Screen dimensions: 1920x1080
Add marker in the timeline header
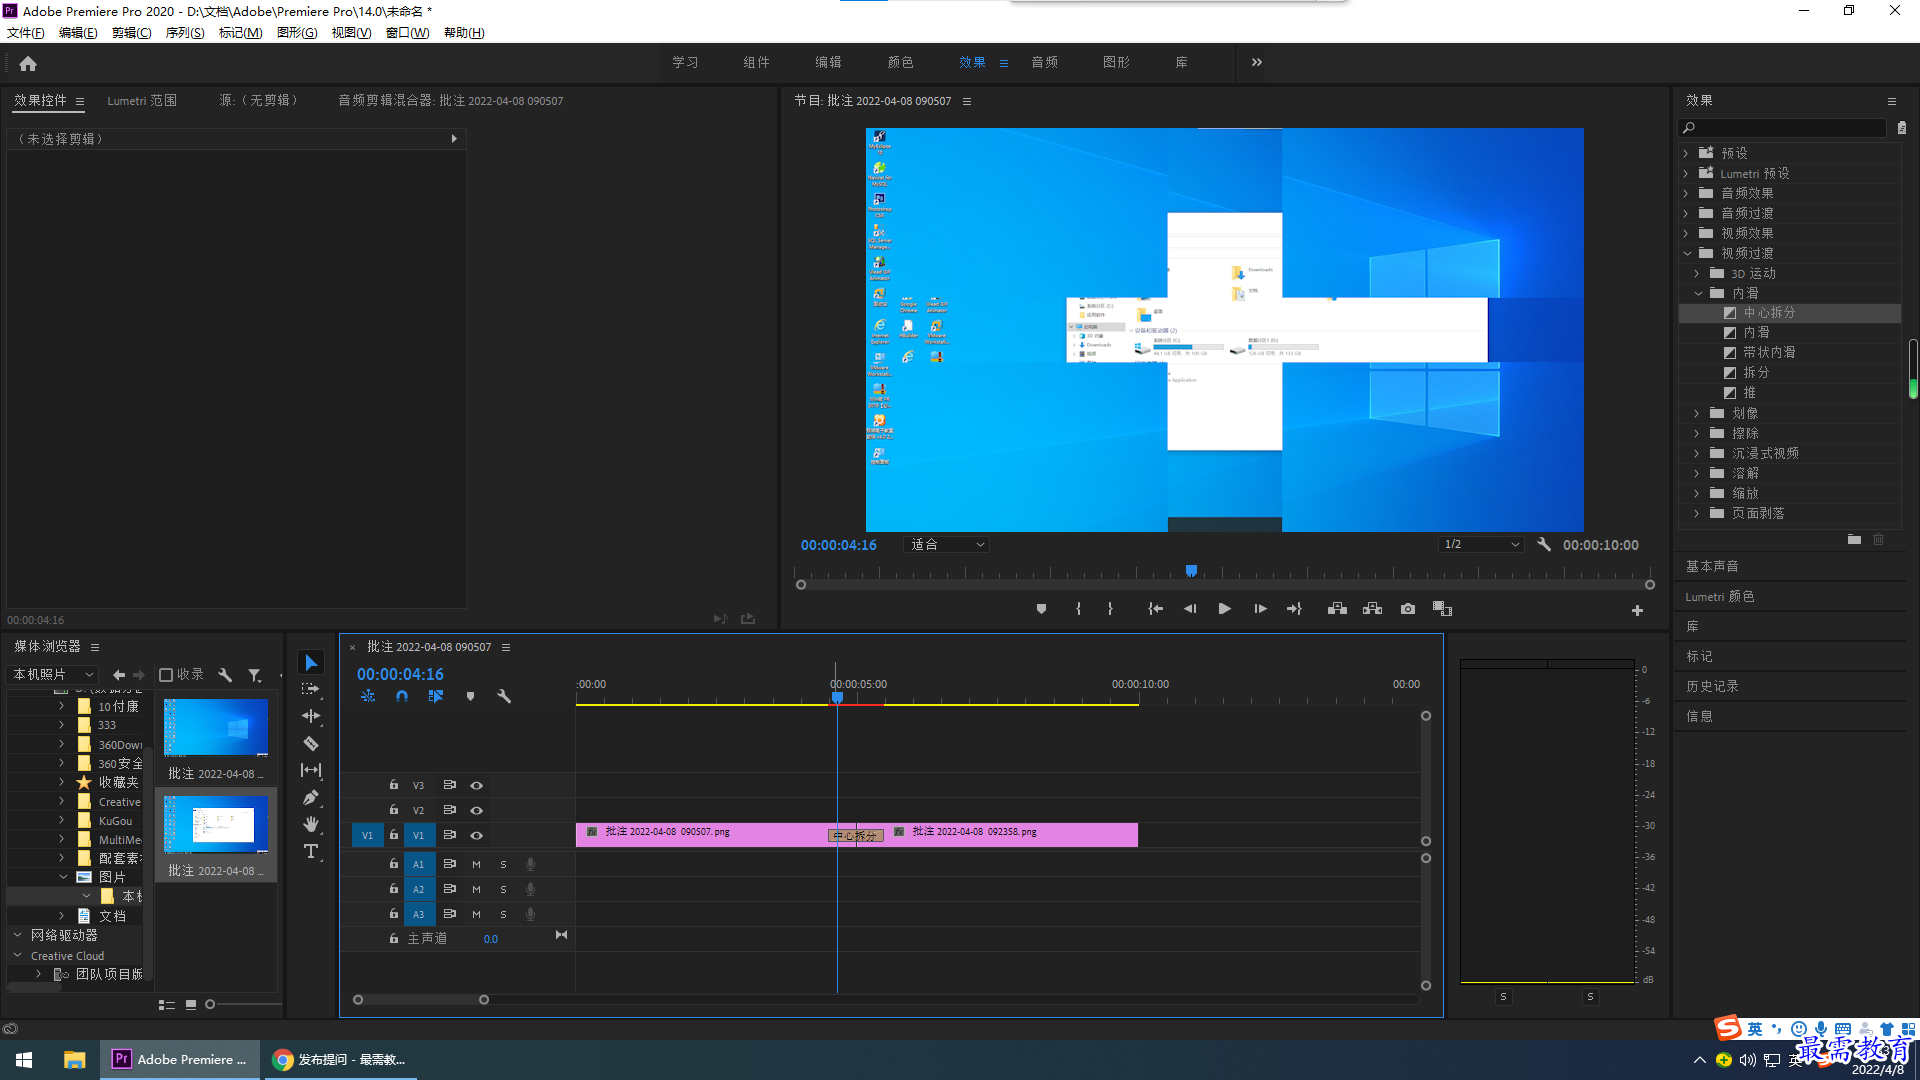point(470,696)
